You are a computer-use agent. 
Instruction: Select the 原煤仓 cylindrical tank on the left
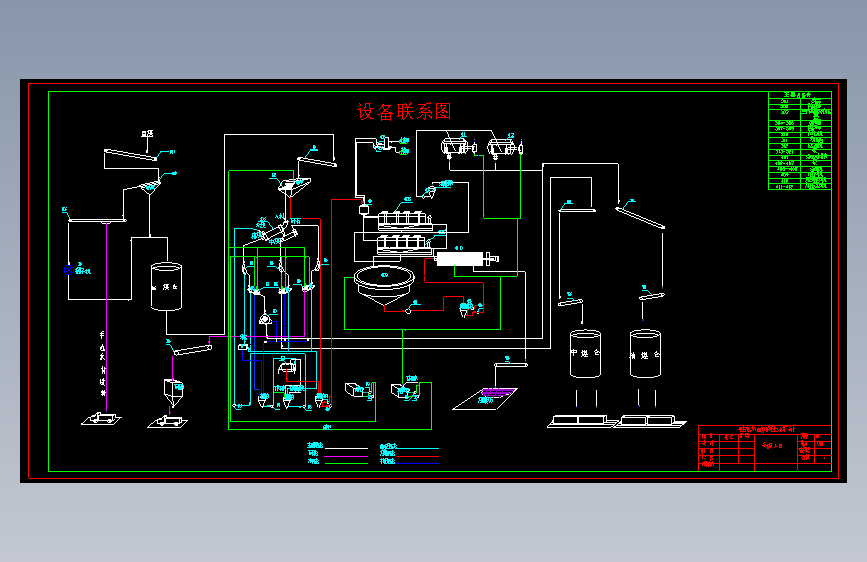(x=166, y=287)
